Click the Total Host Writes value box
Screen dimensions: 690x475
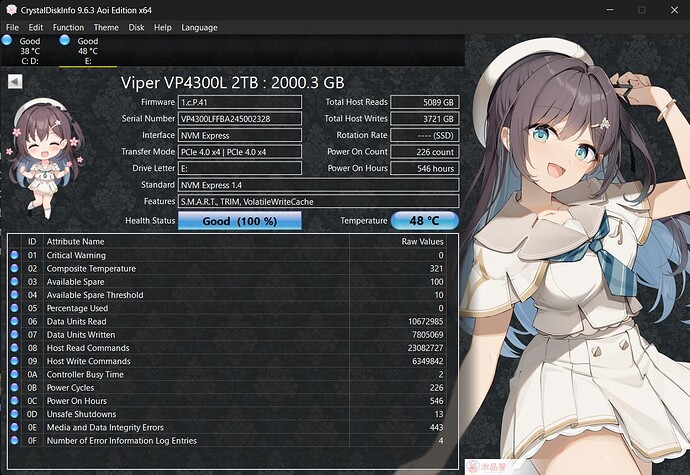pyautogui.click(x=425, y=118)
